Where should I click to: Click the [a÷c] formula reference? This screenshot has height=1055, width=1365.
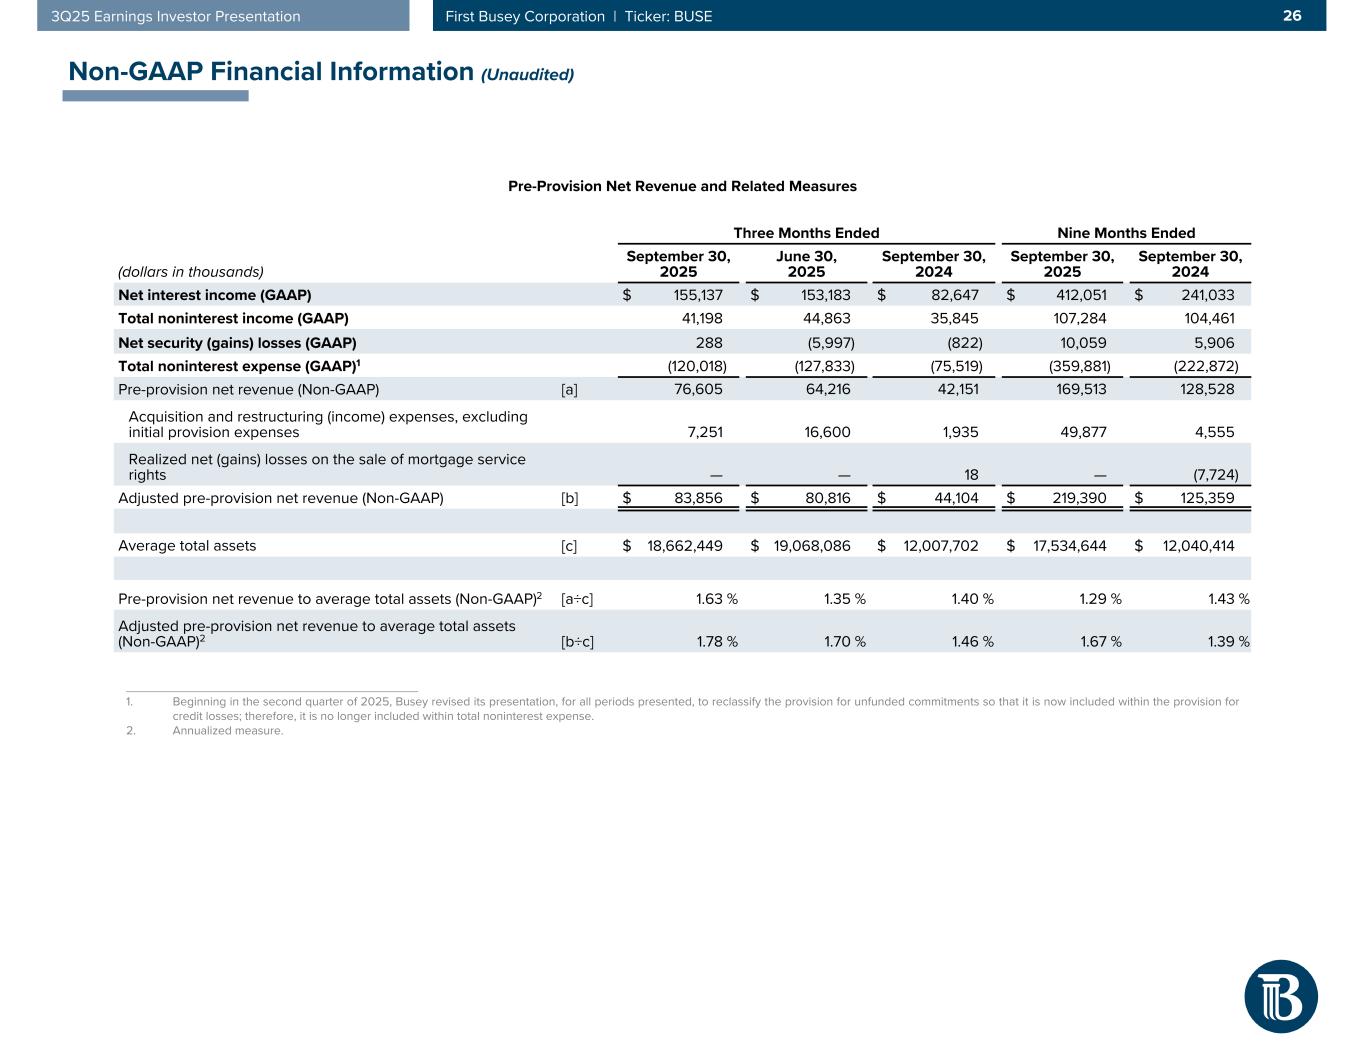coord(577,600)
